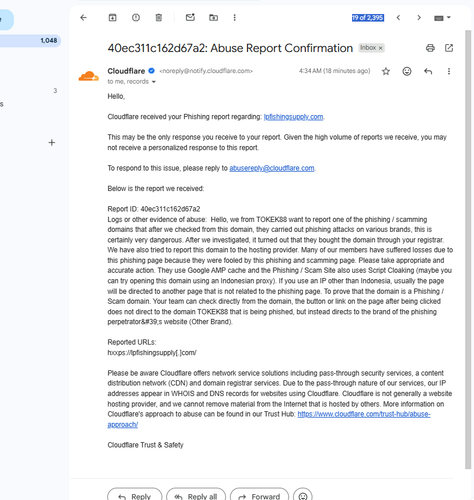Image resolution: width=474 pixels, height=500 pixels.
Task: Go to newer email arrow
Action: [x=398, y=18]
